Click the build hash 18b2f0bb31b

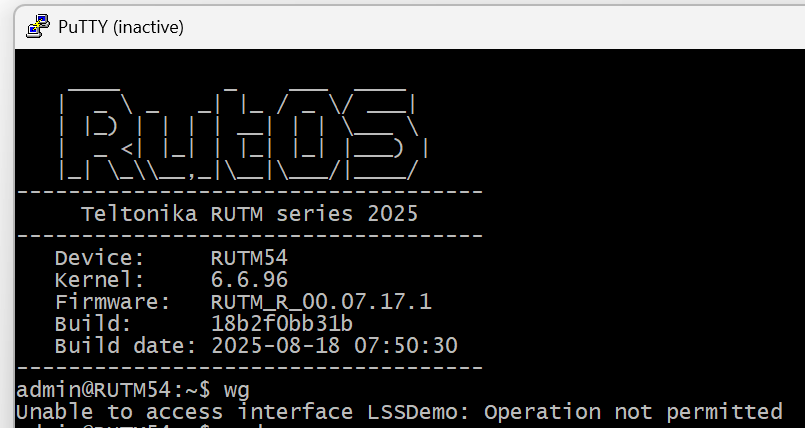click(x=282, y=324)
